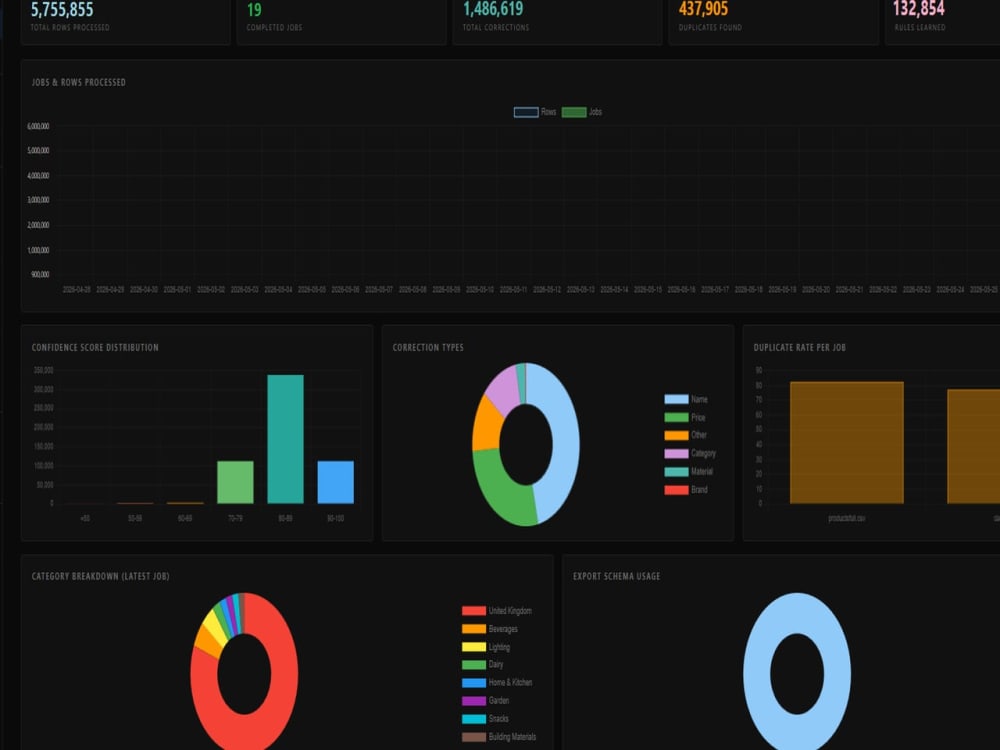Click the Jobs & Rows Processed heading

coord(78,82)
